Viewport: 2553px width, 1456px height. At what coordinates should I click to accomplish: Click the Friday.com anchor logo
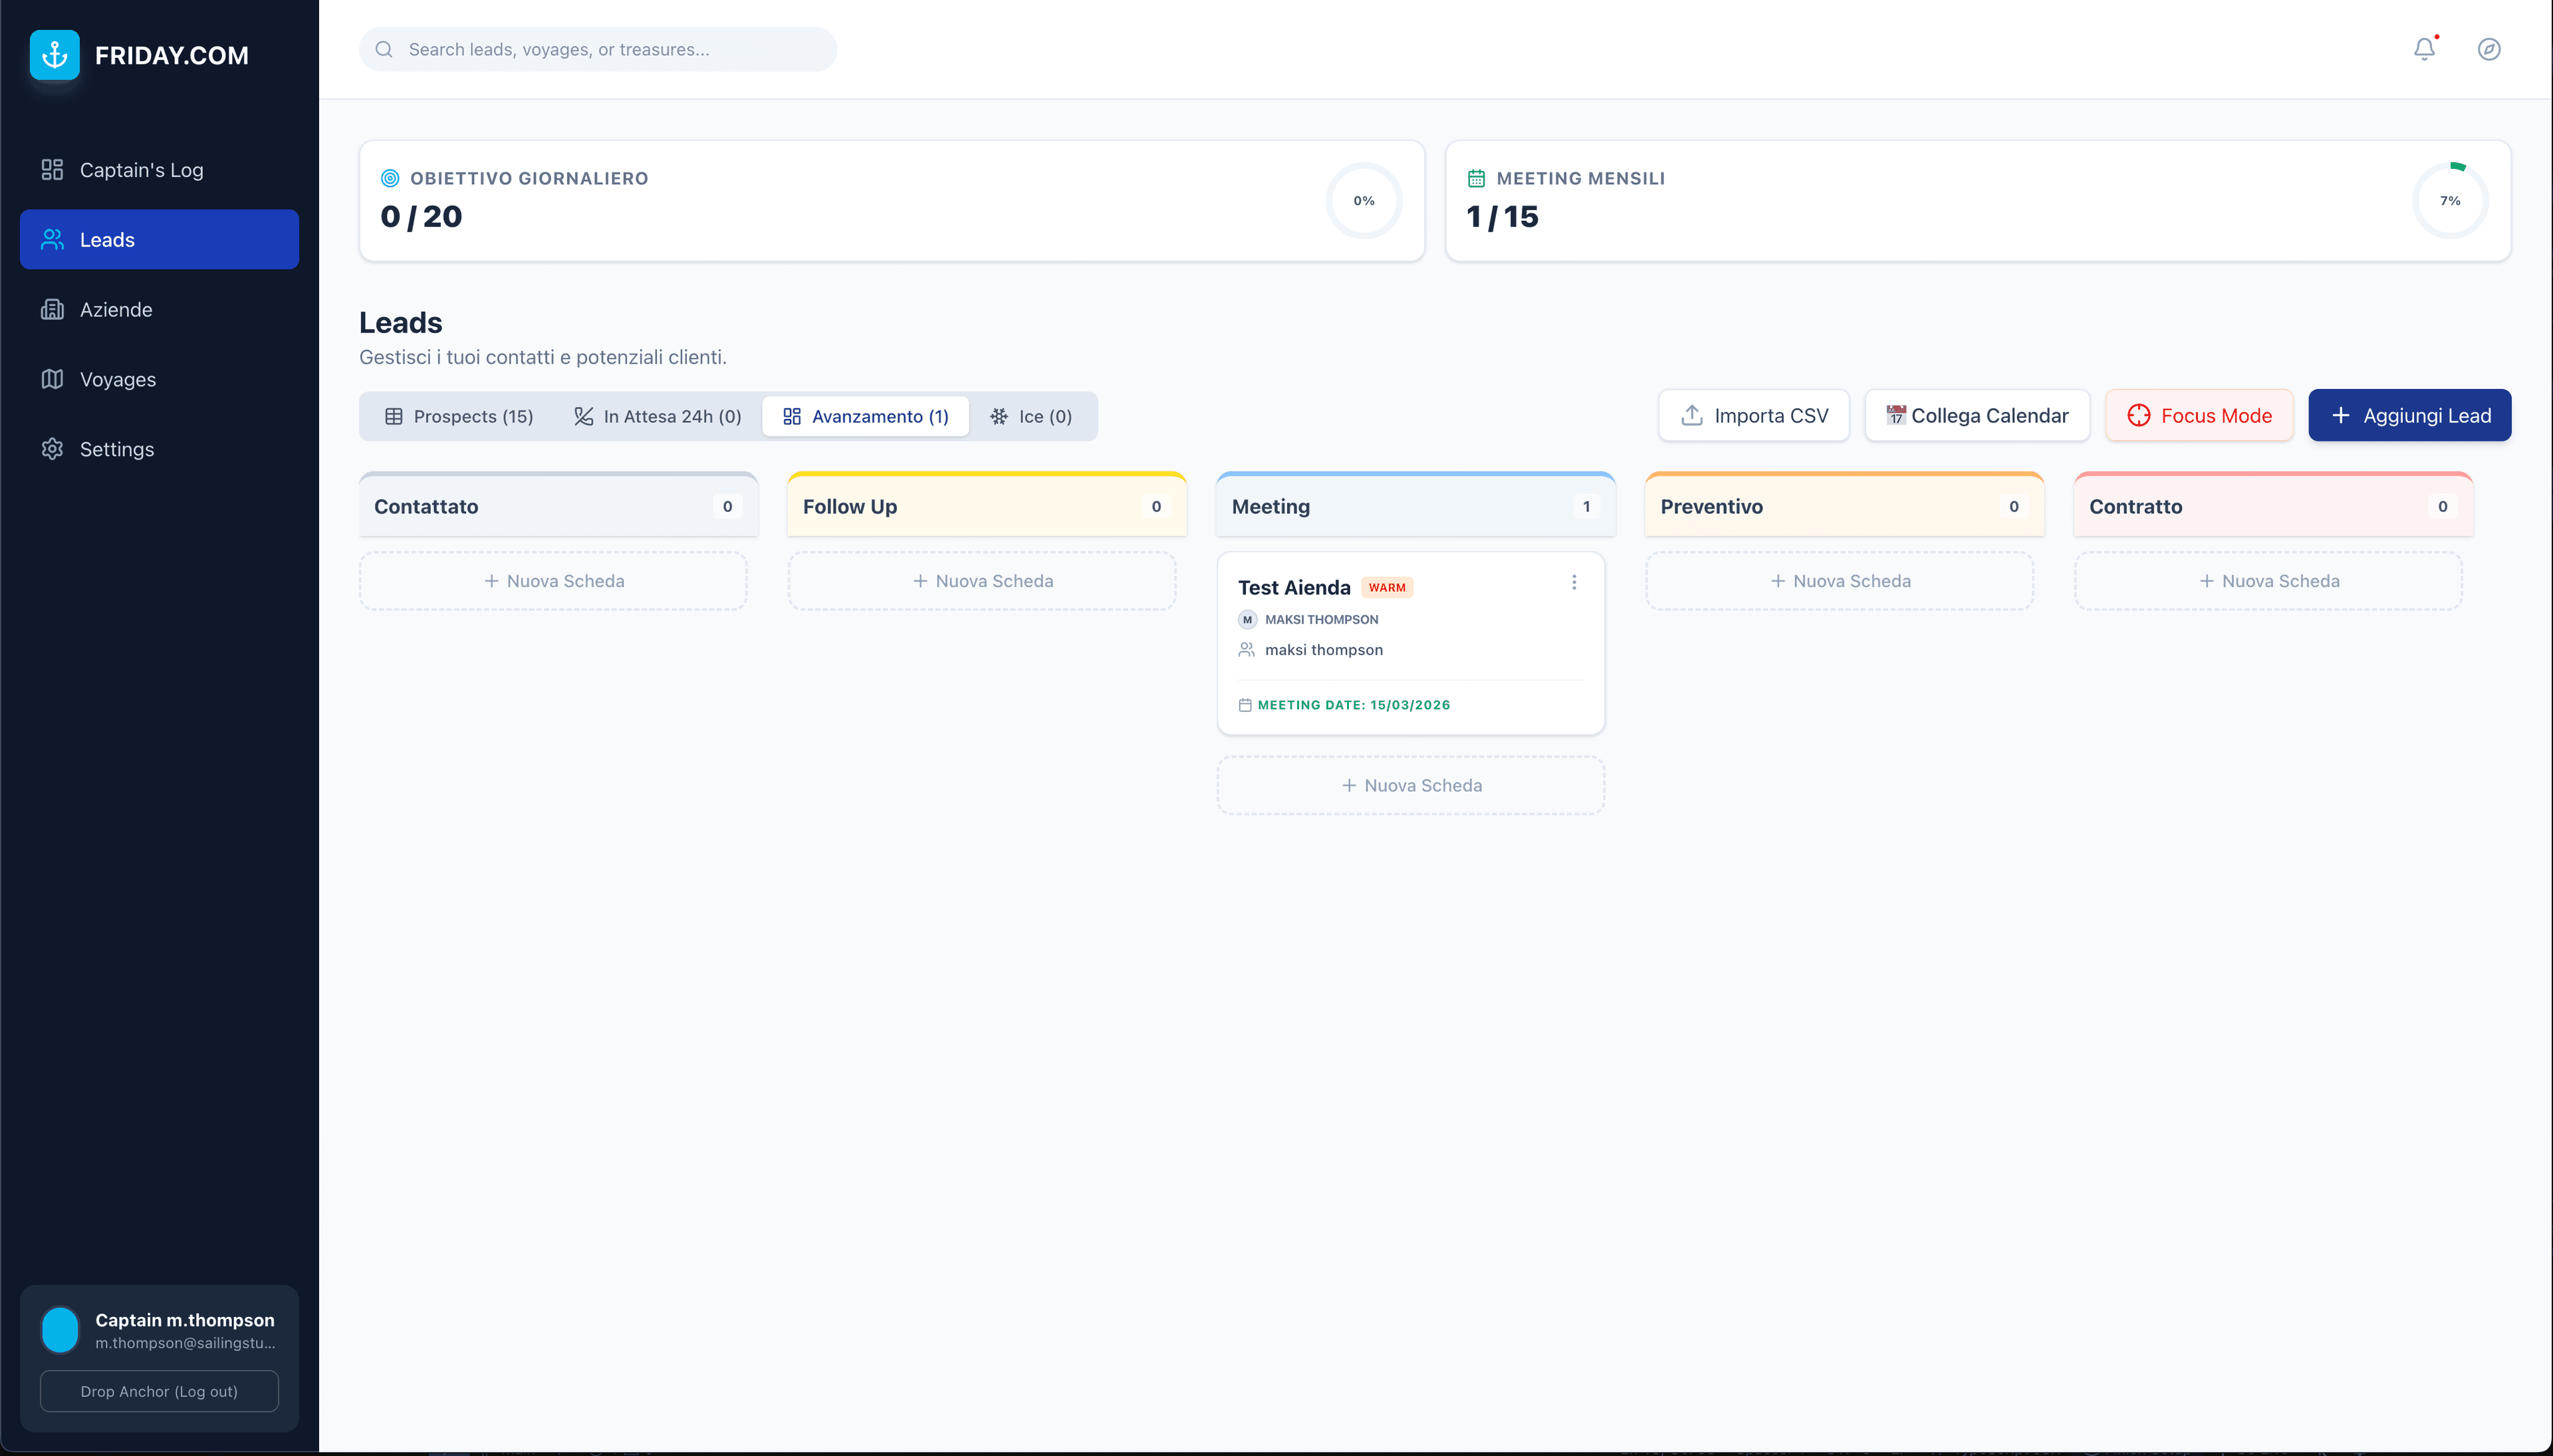point(54,55)
